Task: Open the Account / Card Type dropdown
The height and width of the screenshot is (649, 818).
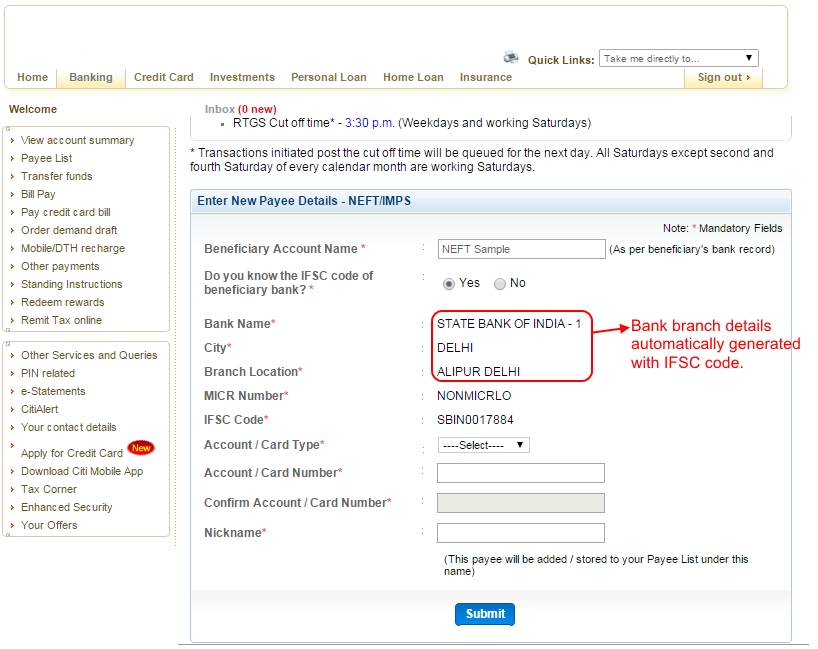Action: coord(484,444)
